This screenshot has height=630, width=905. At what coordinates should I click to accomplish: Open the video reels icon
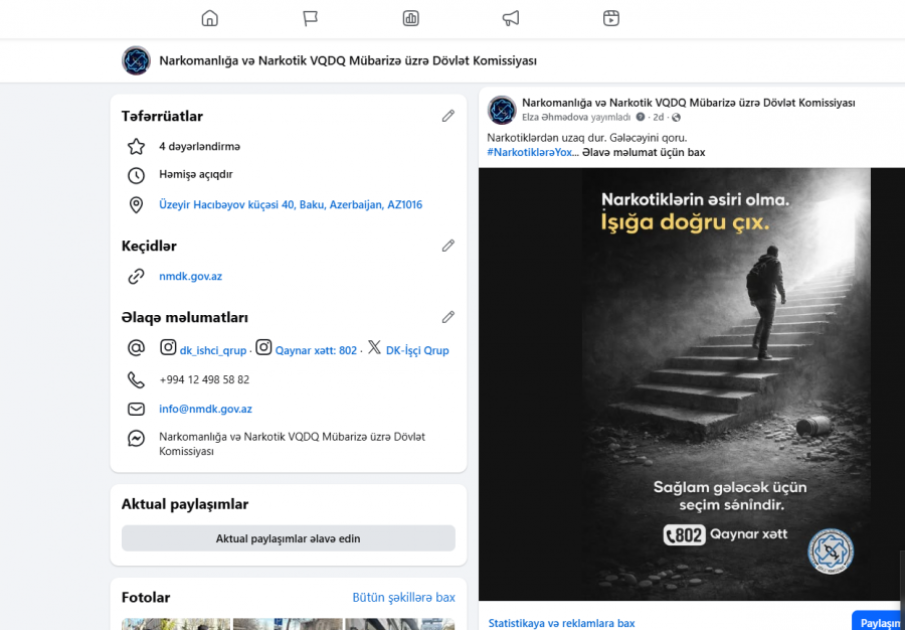(x=611, y=18)
